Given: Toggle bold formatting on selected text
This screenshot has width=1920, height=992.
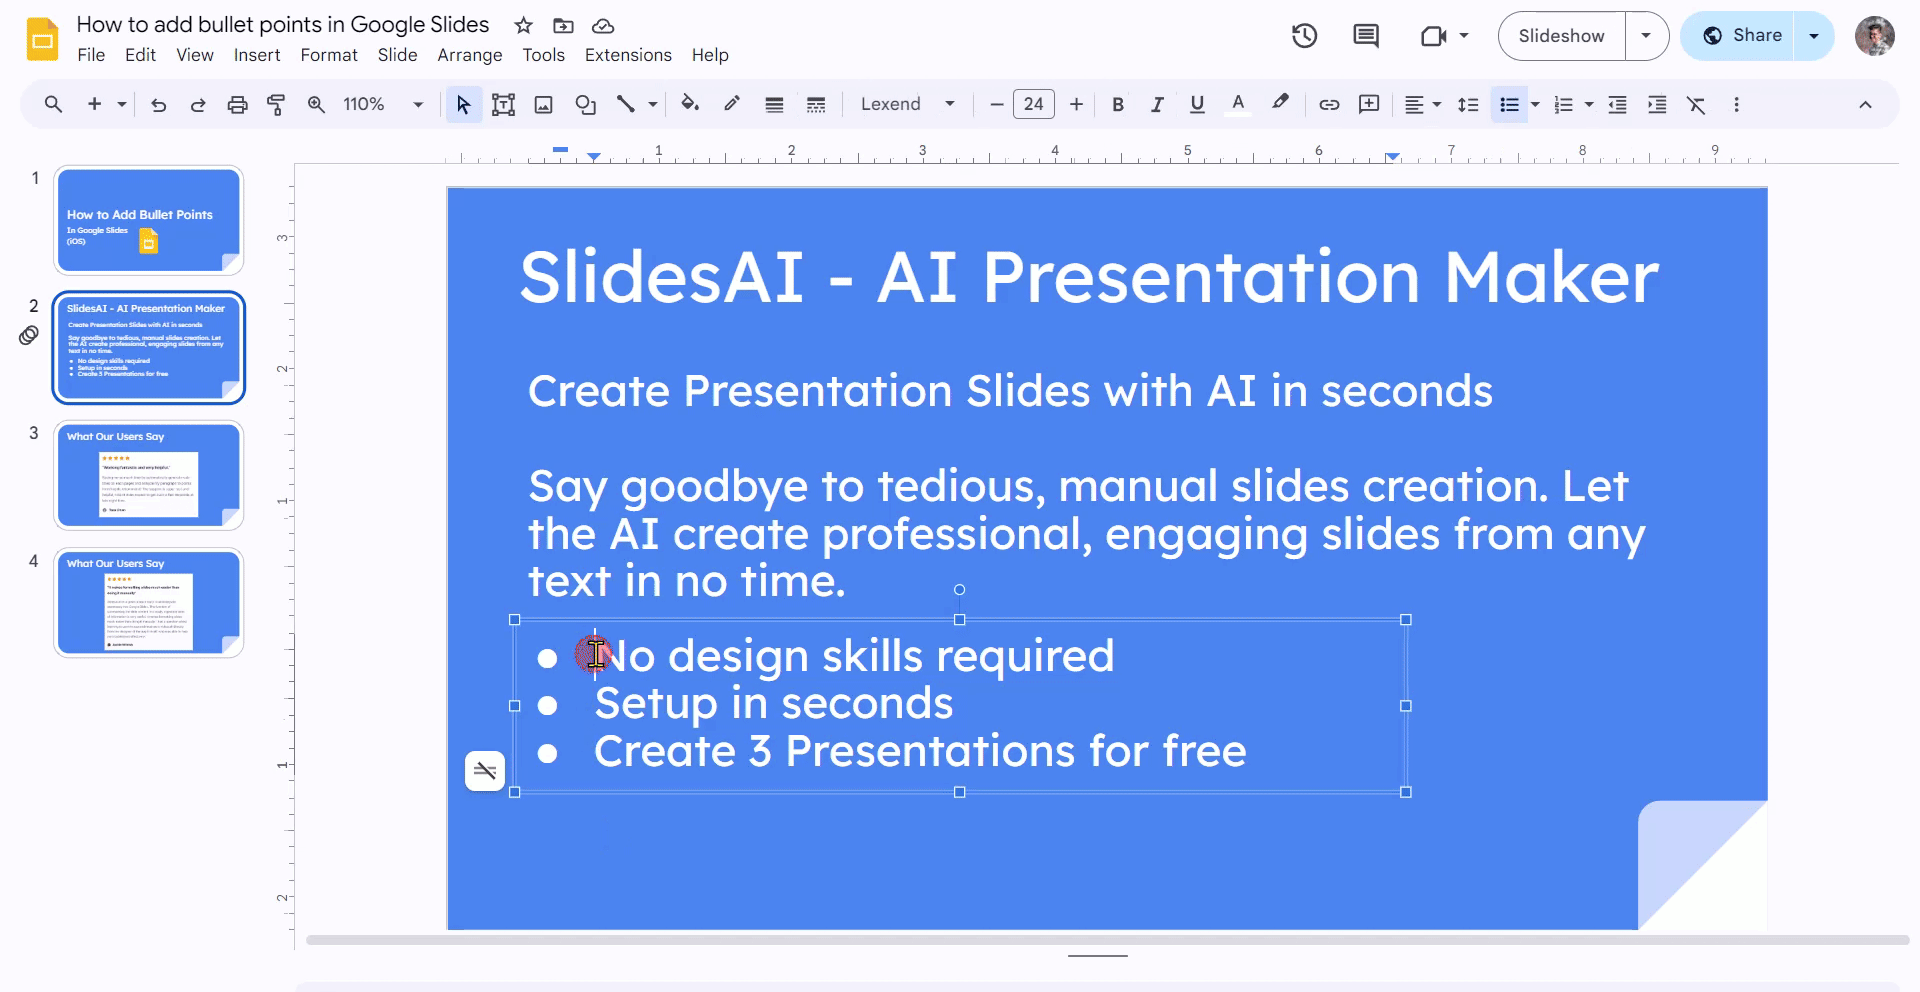Looking at the screenshot, I should pyautogui.click(x=1117, y=104).
